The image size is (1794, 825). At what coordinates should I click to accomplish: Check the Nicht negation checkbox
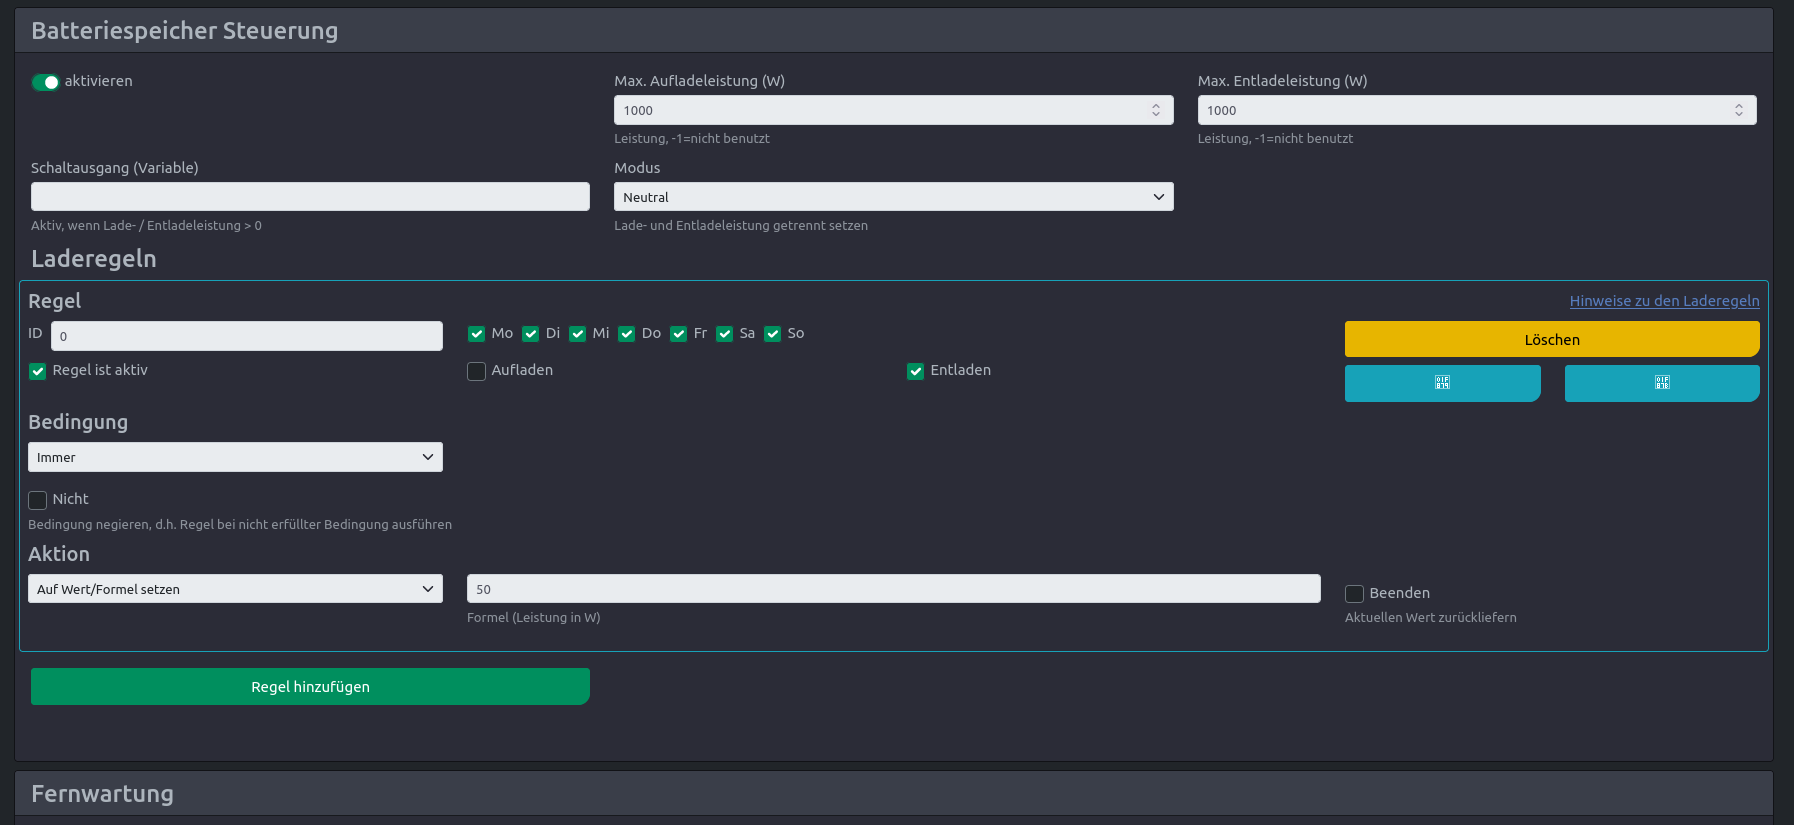point(37,500)
